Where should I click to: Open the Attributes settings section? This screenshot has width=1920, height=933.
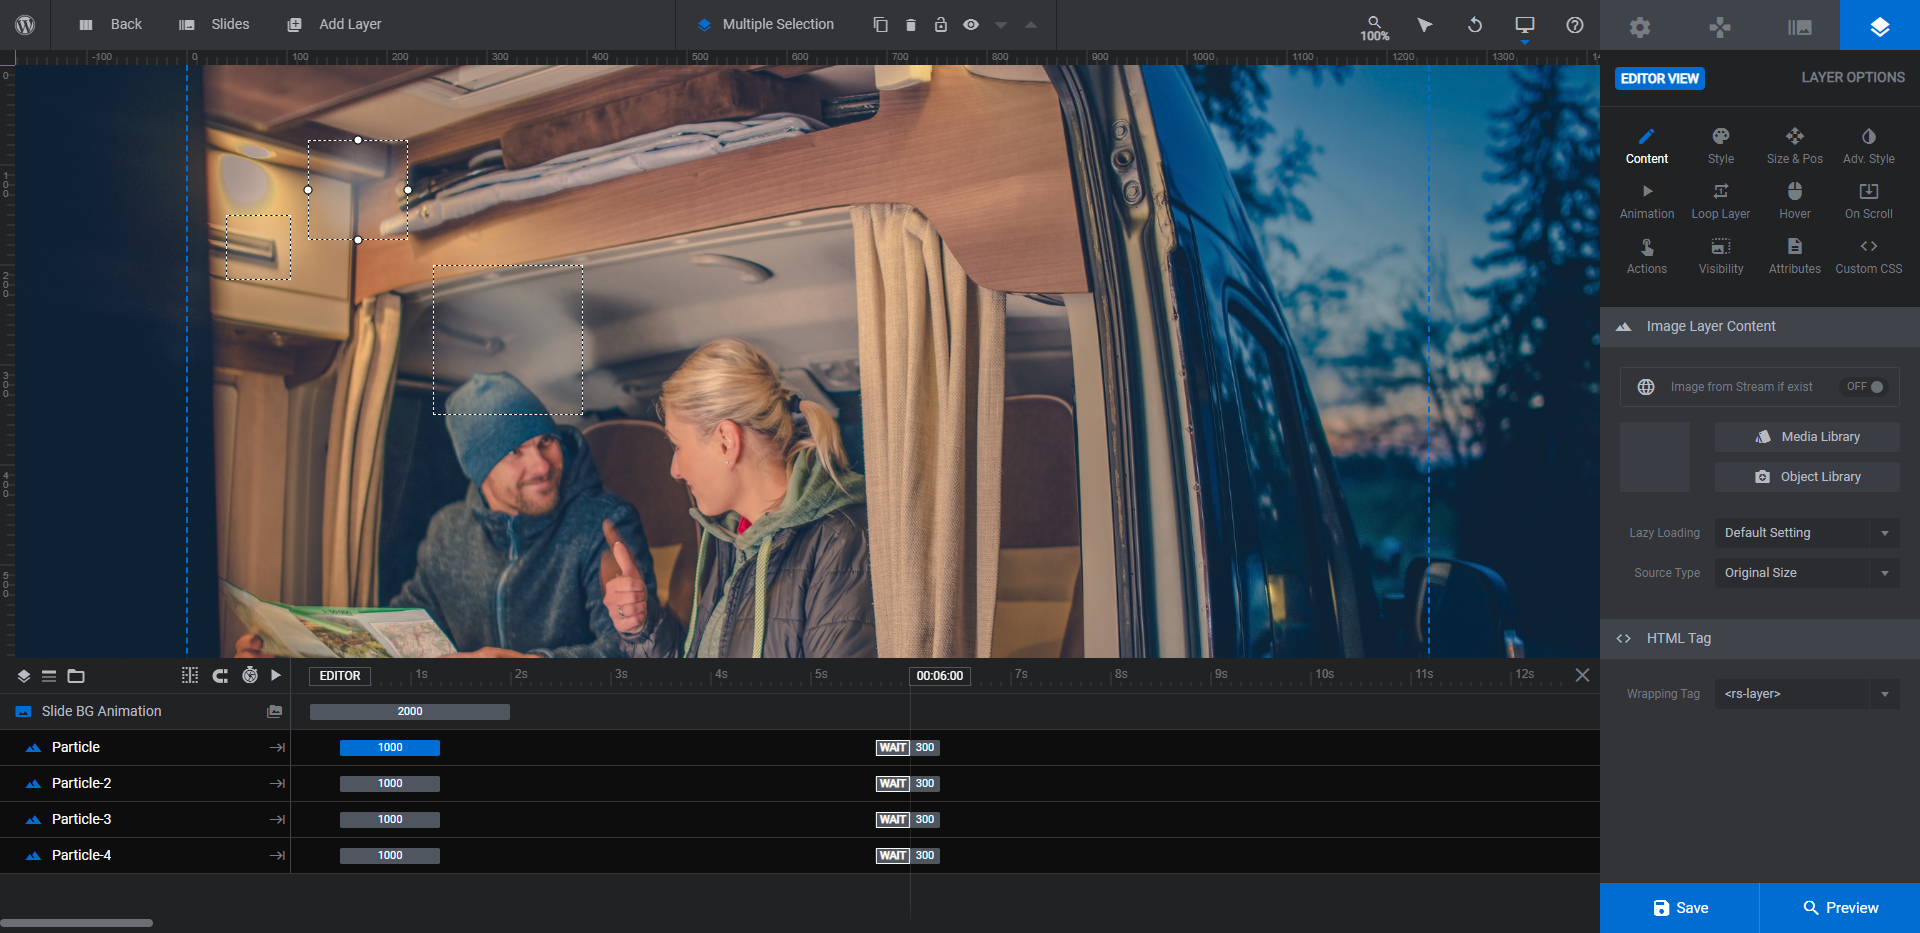[x=1795, y=256]
